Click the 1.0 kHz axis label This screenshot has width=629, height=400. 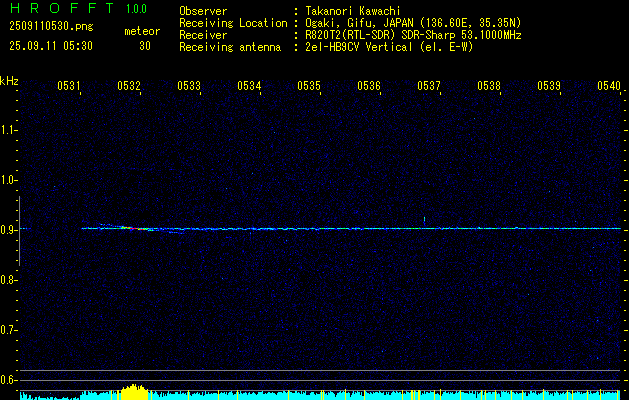pyautogui.click(x=8, y=180)
